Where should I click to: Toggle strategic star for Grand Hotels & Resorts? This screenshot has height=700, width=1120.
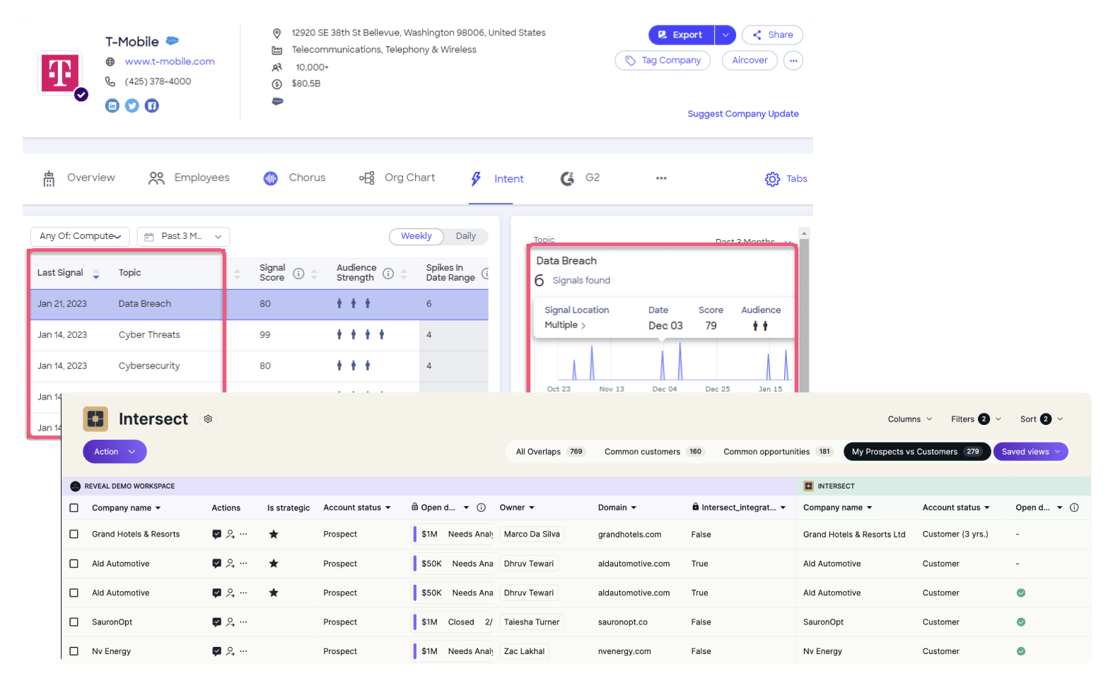pyautogui.click(x=274, y=534)
